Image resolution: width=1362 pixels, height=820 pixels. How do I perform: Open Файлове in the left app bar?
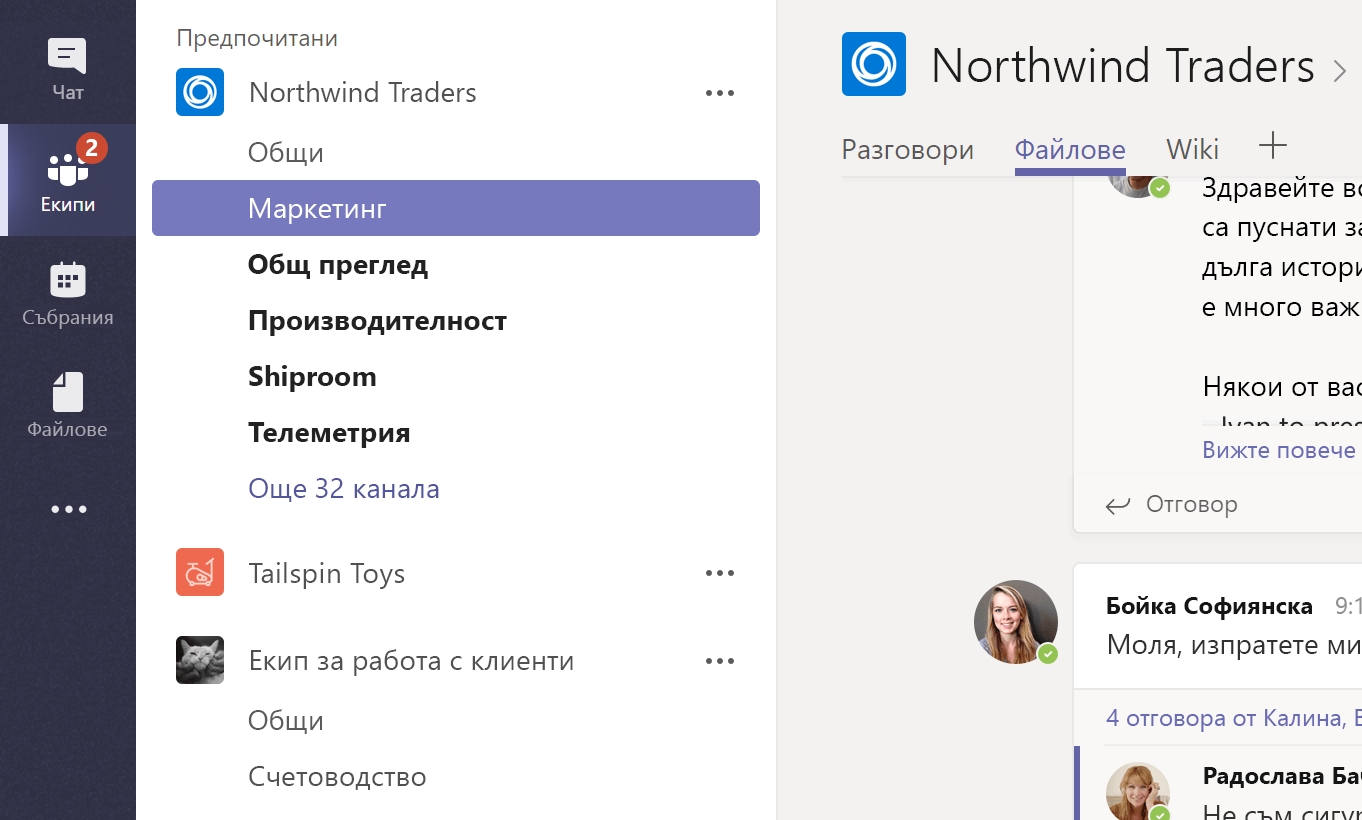(67, 405)
